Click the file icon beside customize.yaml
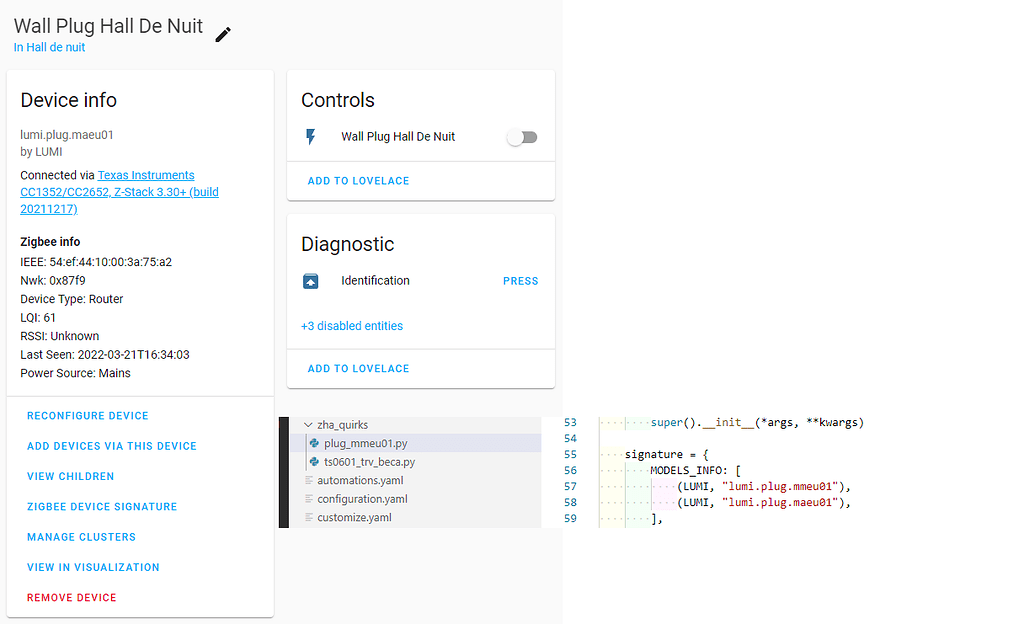The image size is (1024, 624). coord(308,518)
